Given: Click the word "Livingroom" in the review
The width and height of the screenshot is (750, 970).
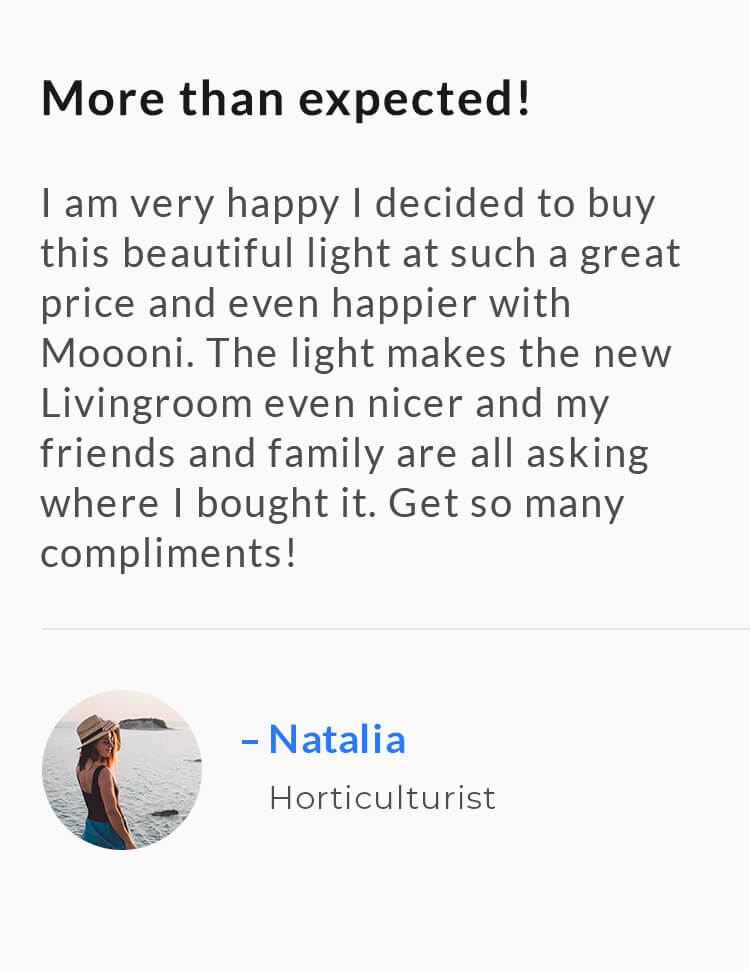Looking at the screenshot, I should point(145,403).
